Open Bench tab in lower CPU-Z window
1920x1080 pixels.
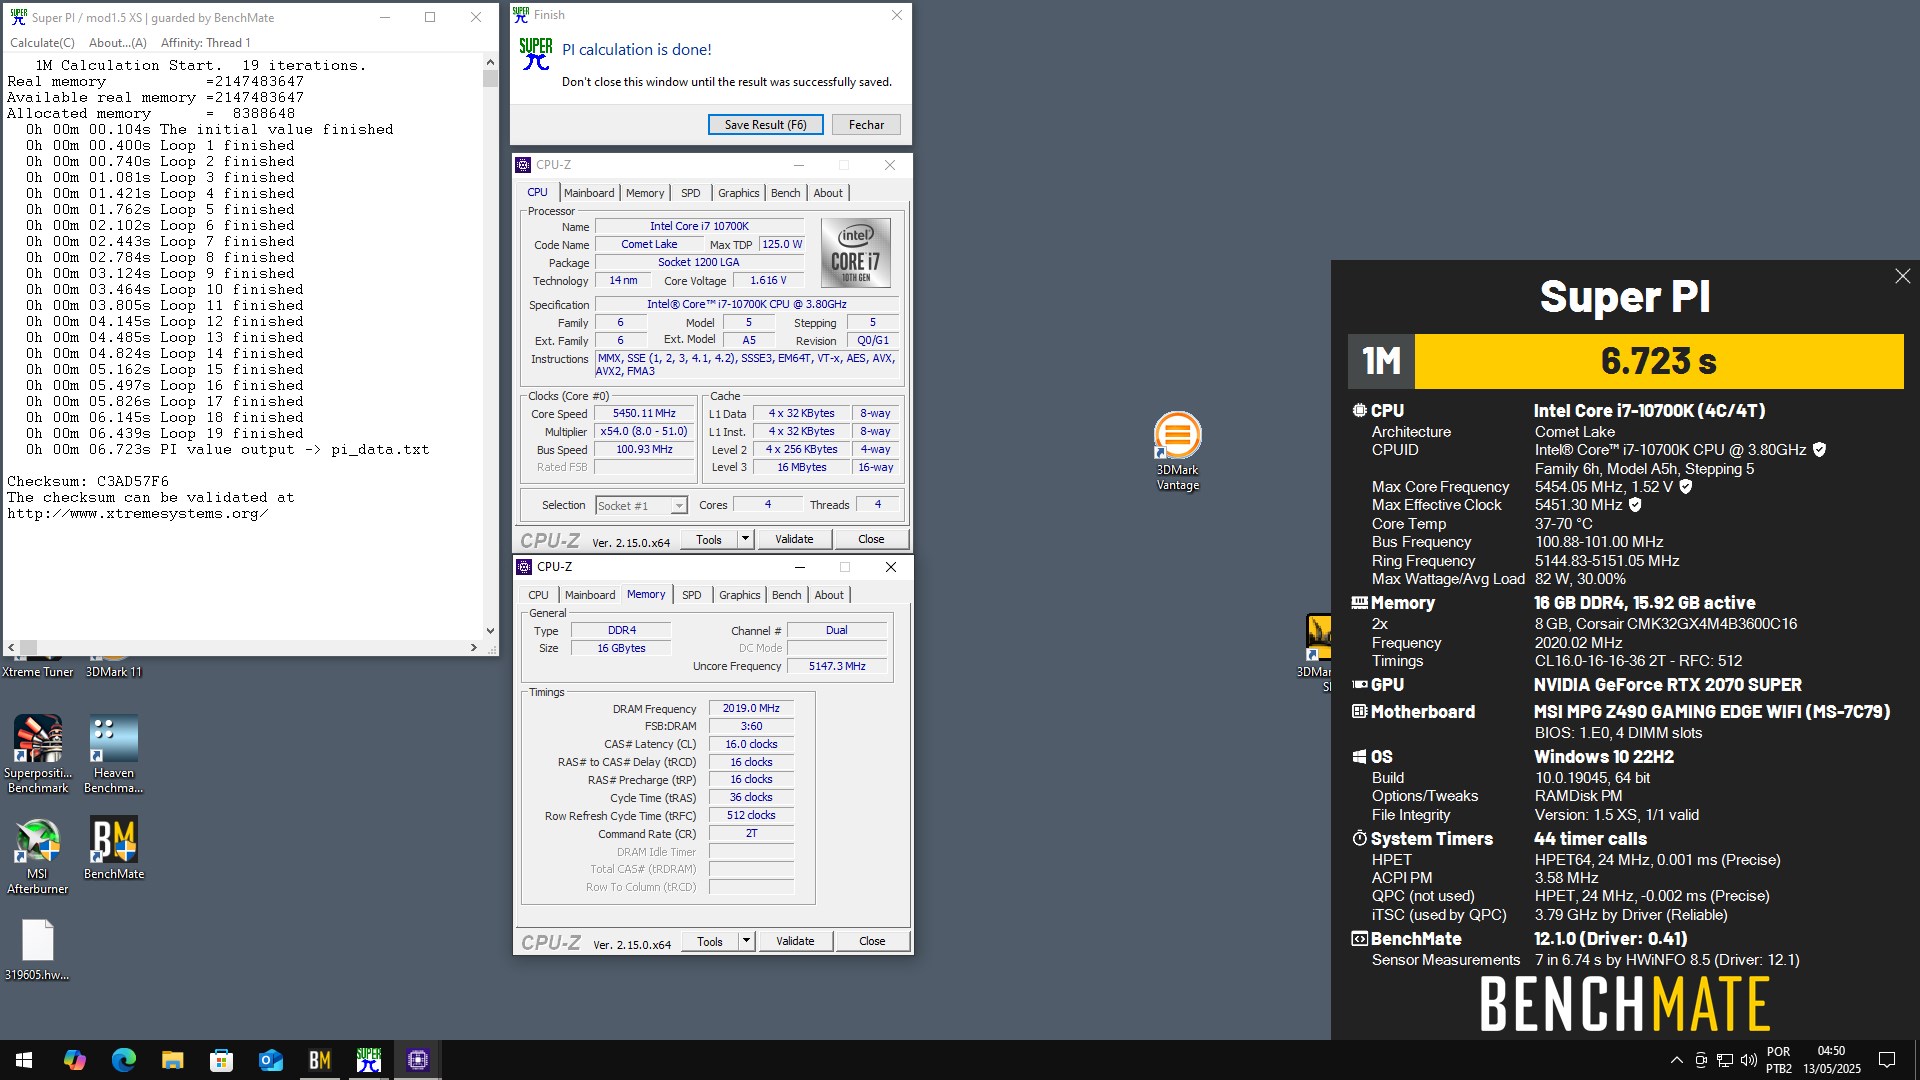pyautogui.click(x=786, y=595)
